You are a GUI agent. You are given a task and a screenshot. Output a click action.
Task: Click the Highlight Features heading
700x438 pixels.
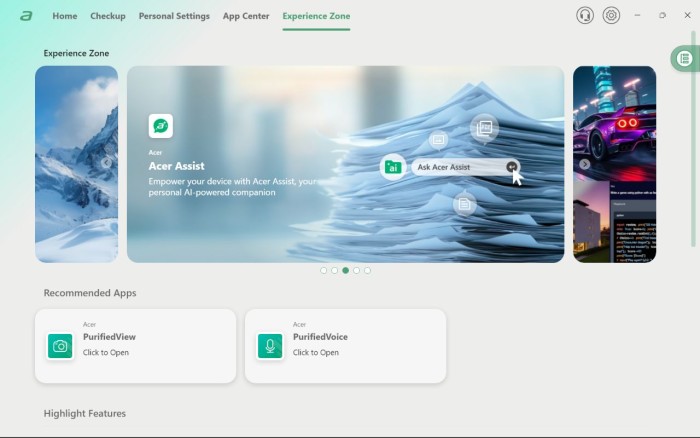(84, 413)
